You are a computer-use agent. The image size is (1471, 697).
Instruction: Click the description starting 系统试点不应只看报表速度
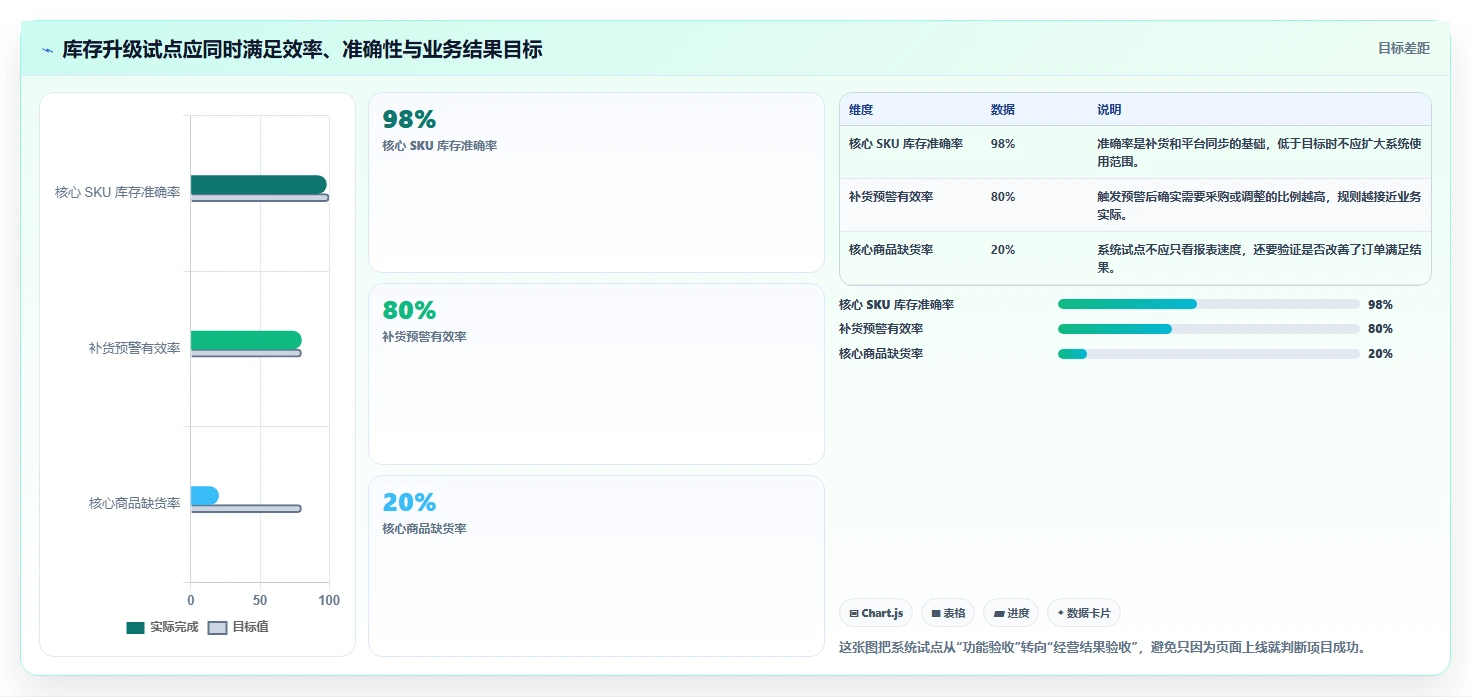(x=1259, y=259)
